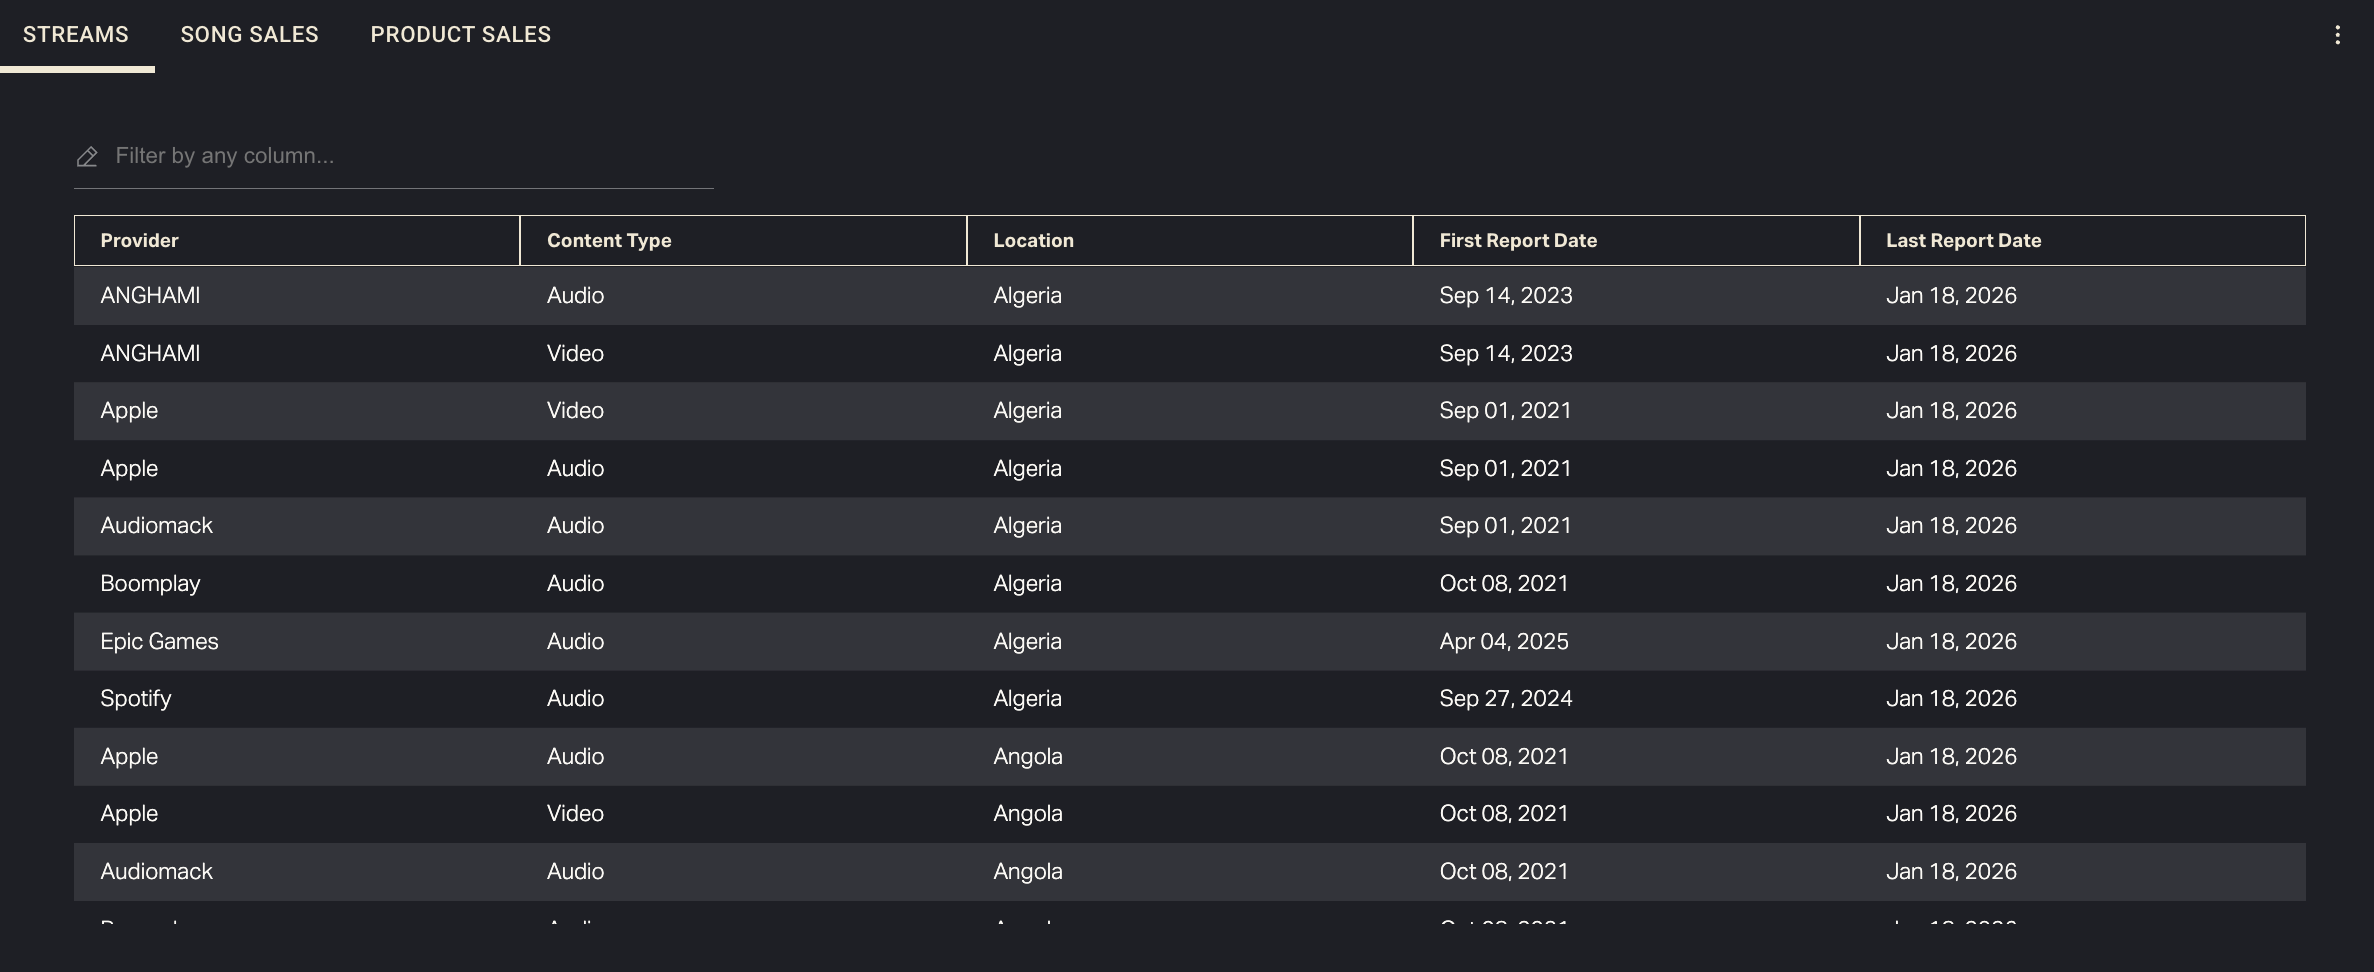The height and width of the screenshot is (972, 2374).
Task: Click the Spotify provider cell
Action: [135, 699]
